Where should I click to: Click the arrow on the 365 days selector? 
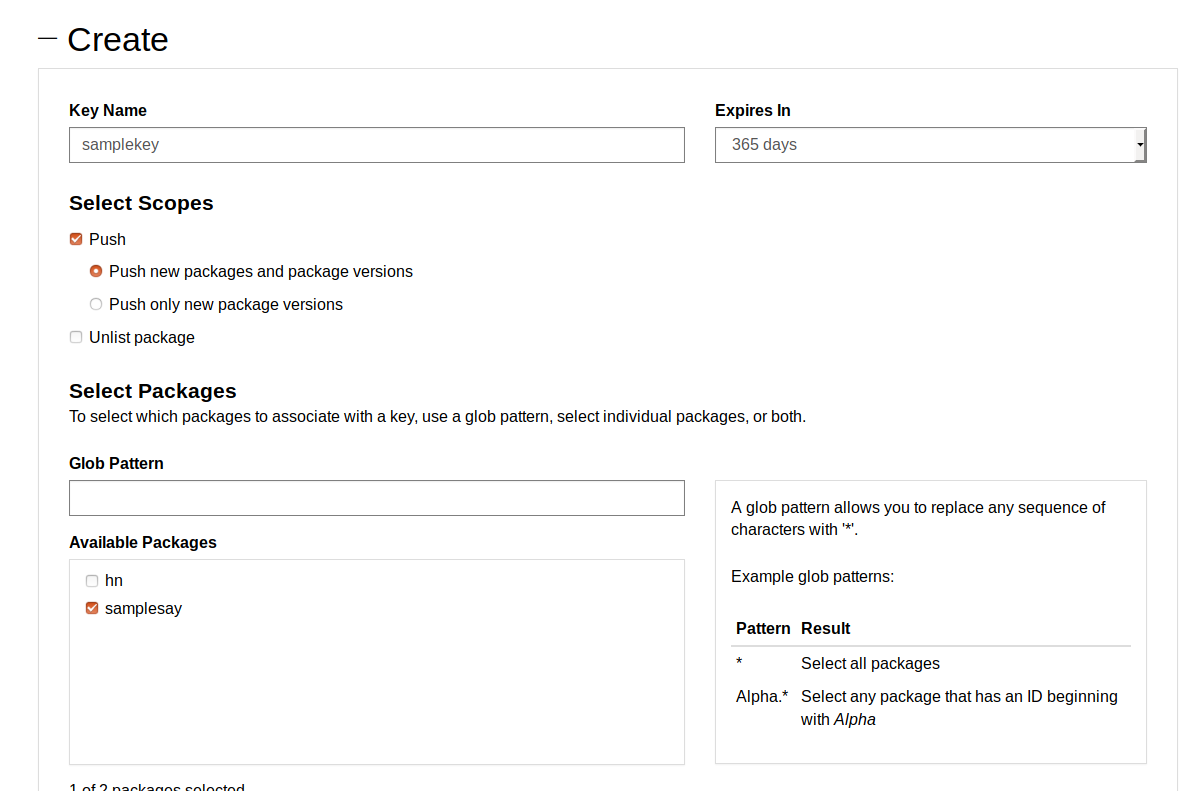click(x=1140, y=145)
